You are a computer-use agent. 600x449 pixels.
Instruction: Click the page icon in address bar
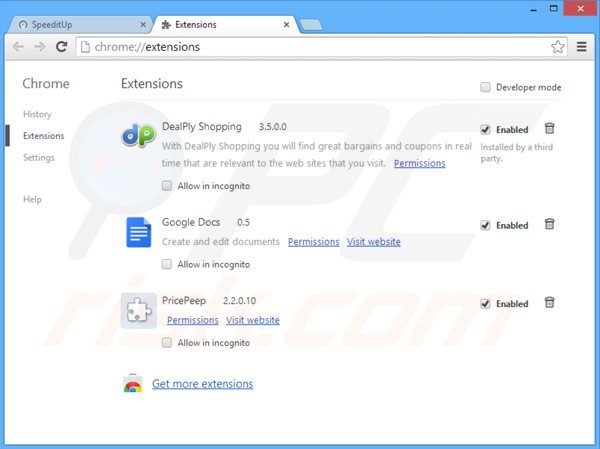click(85, 47)
